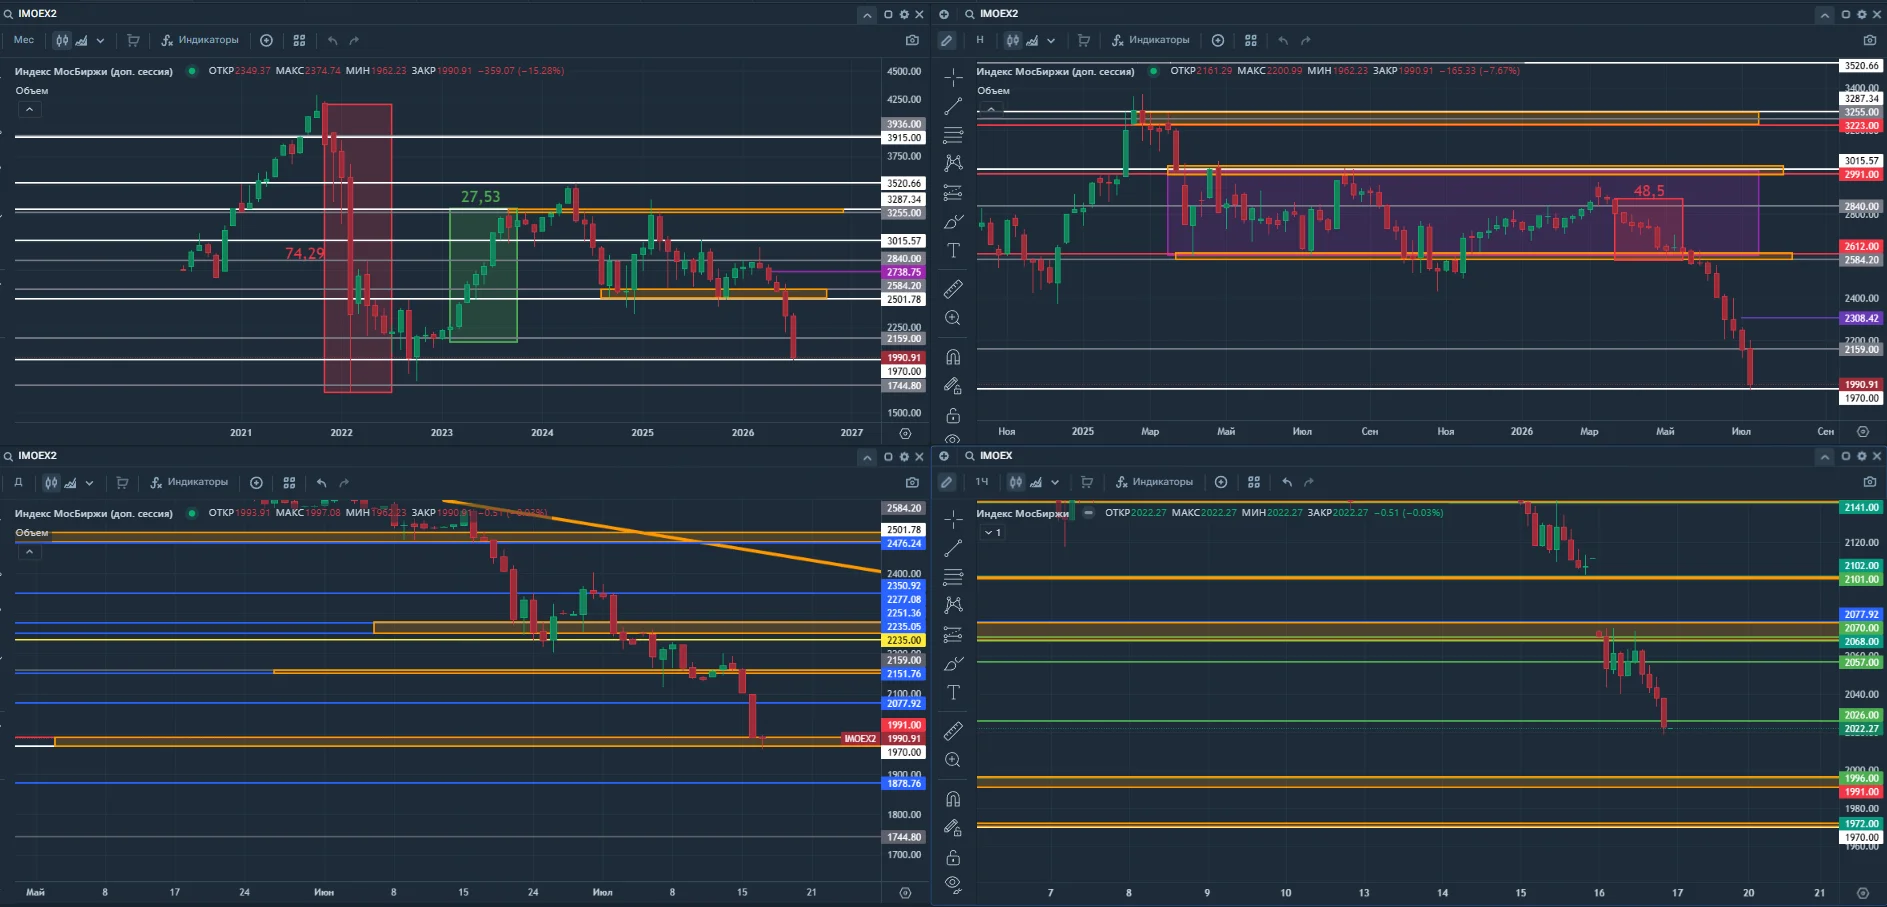Add compare symbol plus in monthly chart
Viewport: 1887px width, 907px height.
click(266, 40)
